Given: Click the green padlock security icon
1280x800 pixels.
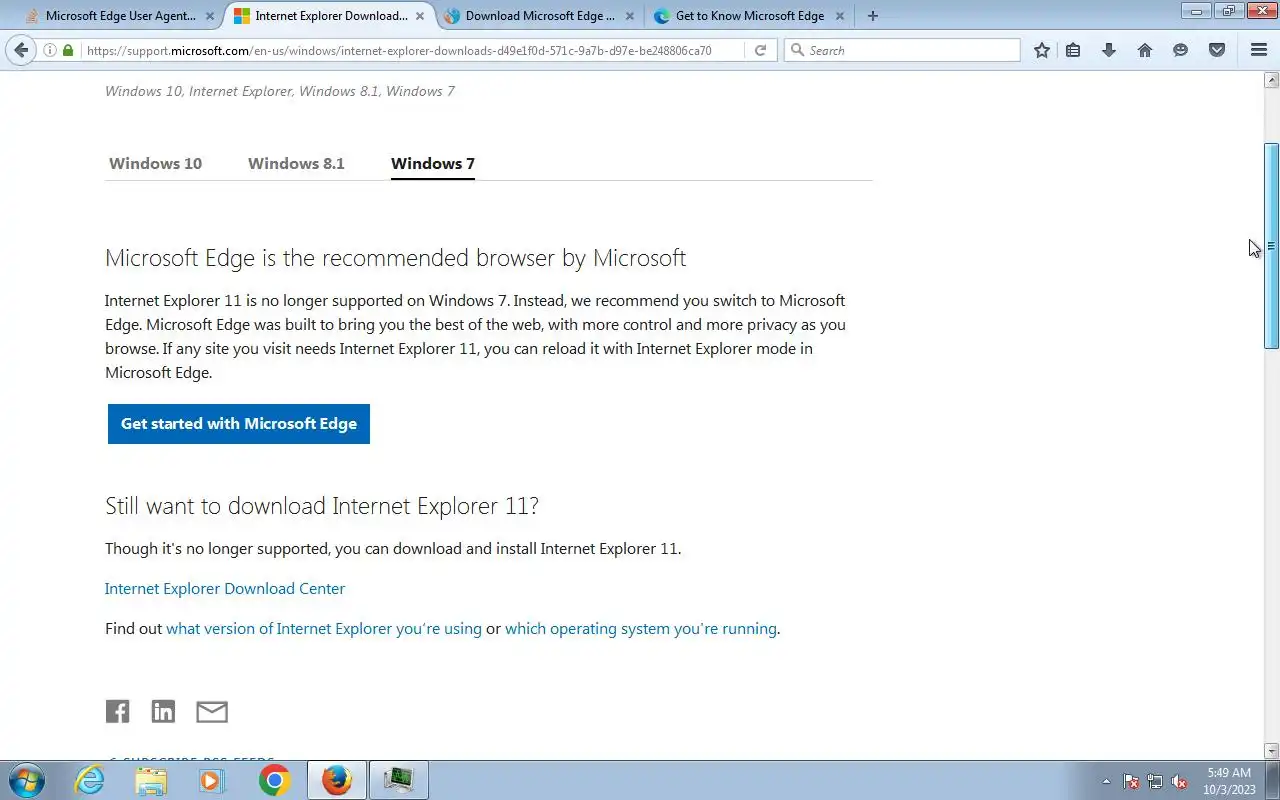Looking at the screenshot, I should pyautogui.click(x=68, y=50).
